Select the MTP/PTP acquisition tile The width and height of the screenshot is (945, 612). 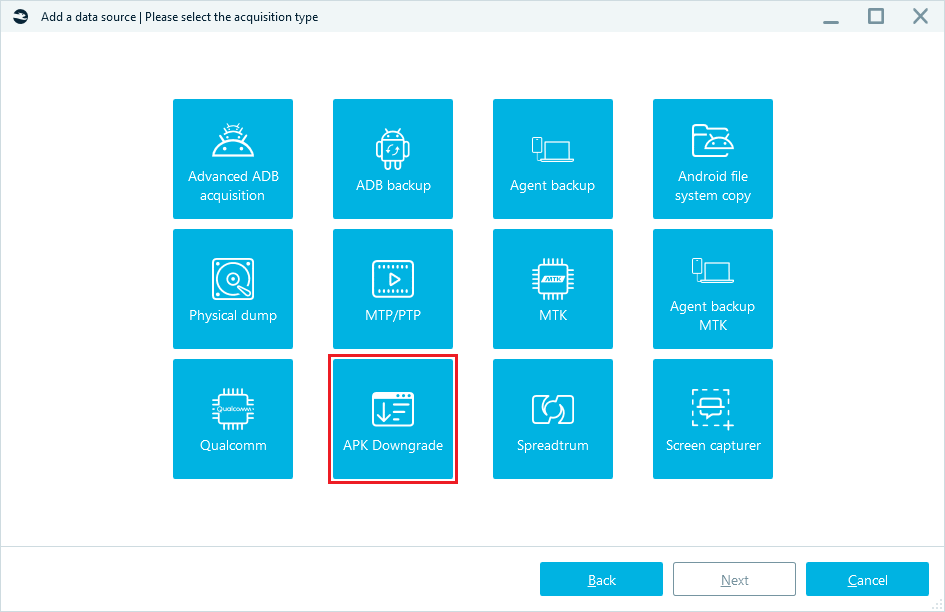coord(392,289)
